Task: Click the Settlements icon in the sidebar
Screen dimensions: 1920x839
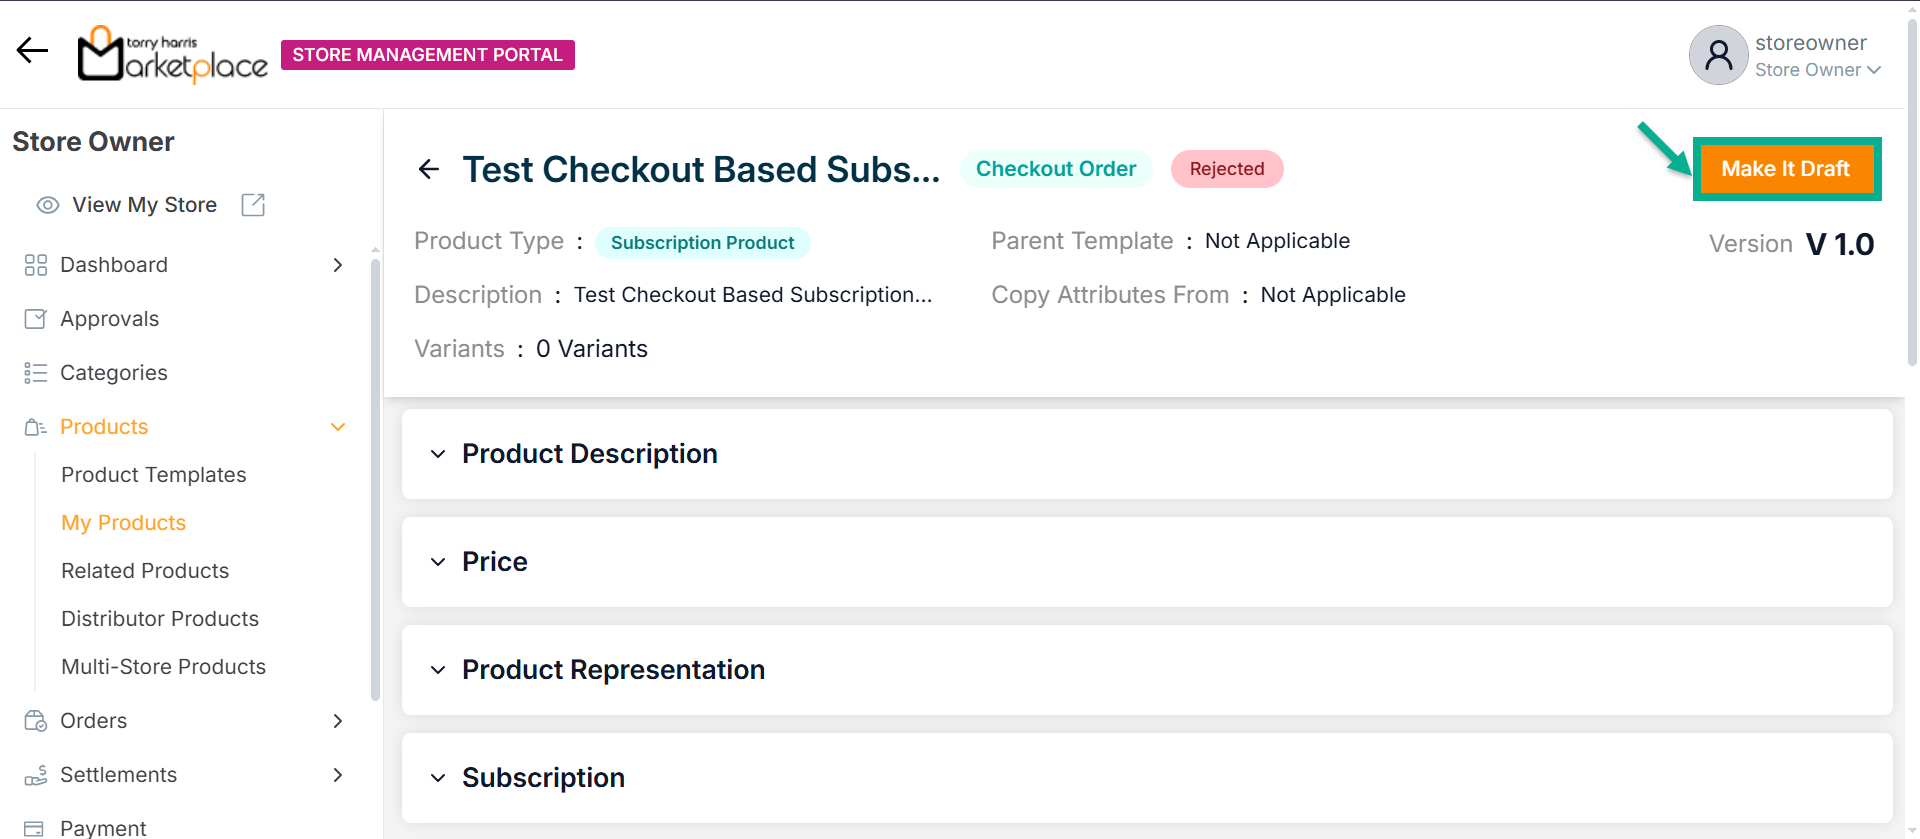Action: (35, 775)
